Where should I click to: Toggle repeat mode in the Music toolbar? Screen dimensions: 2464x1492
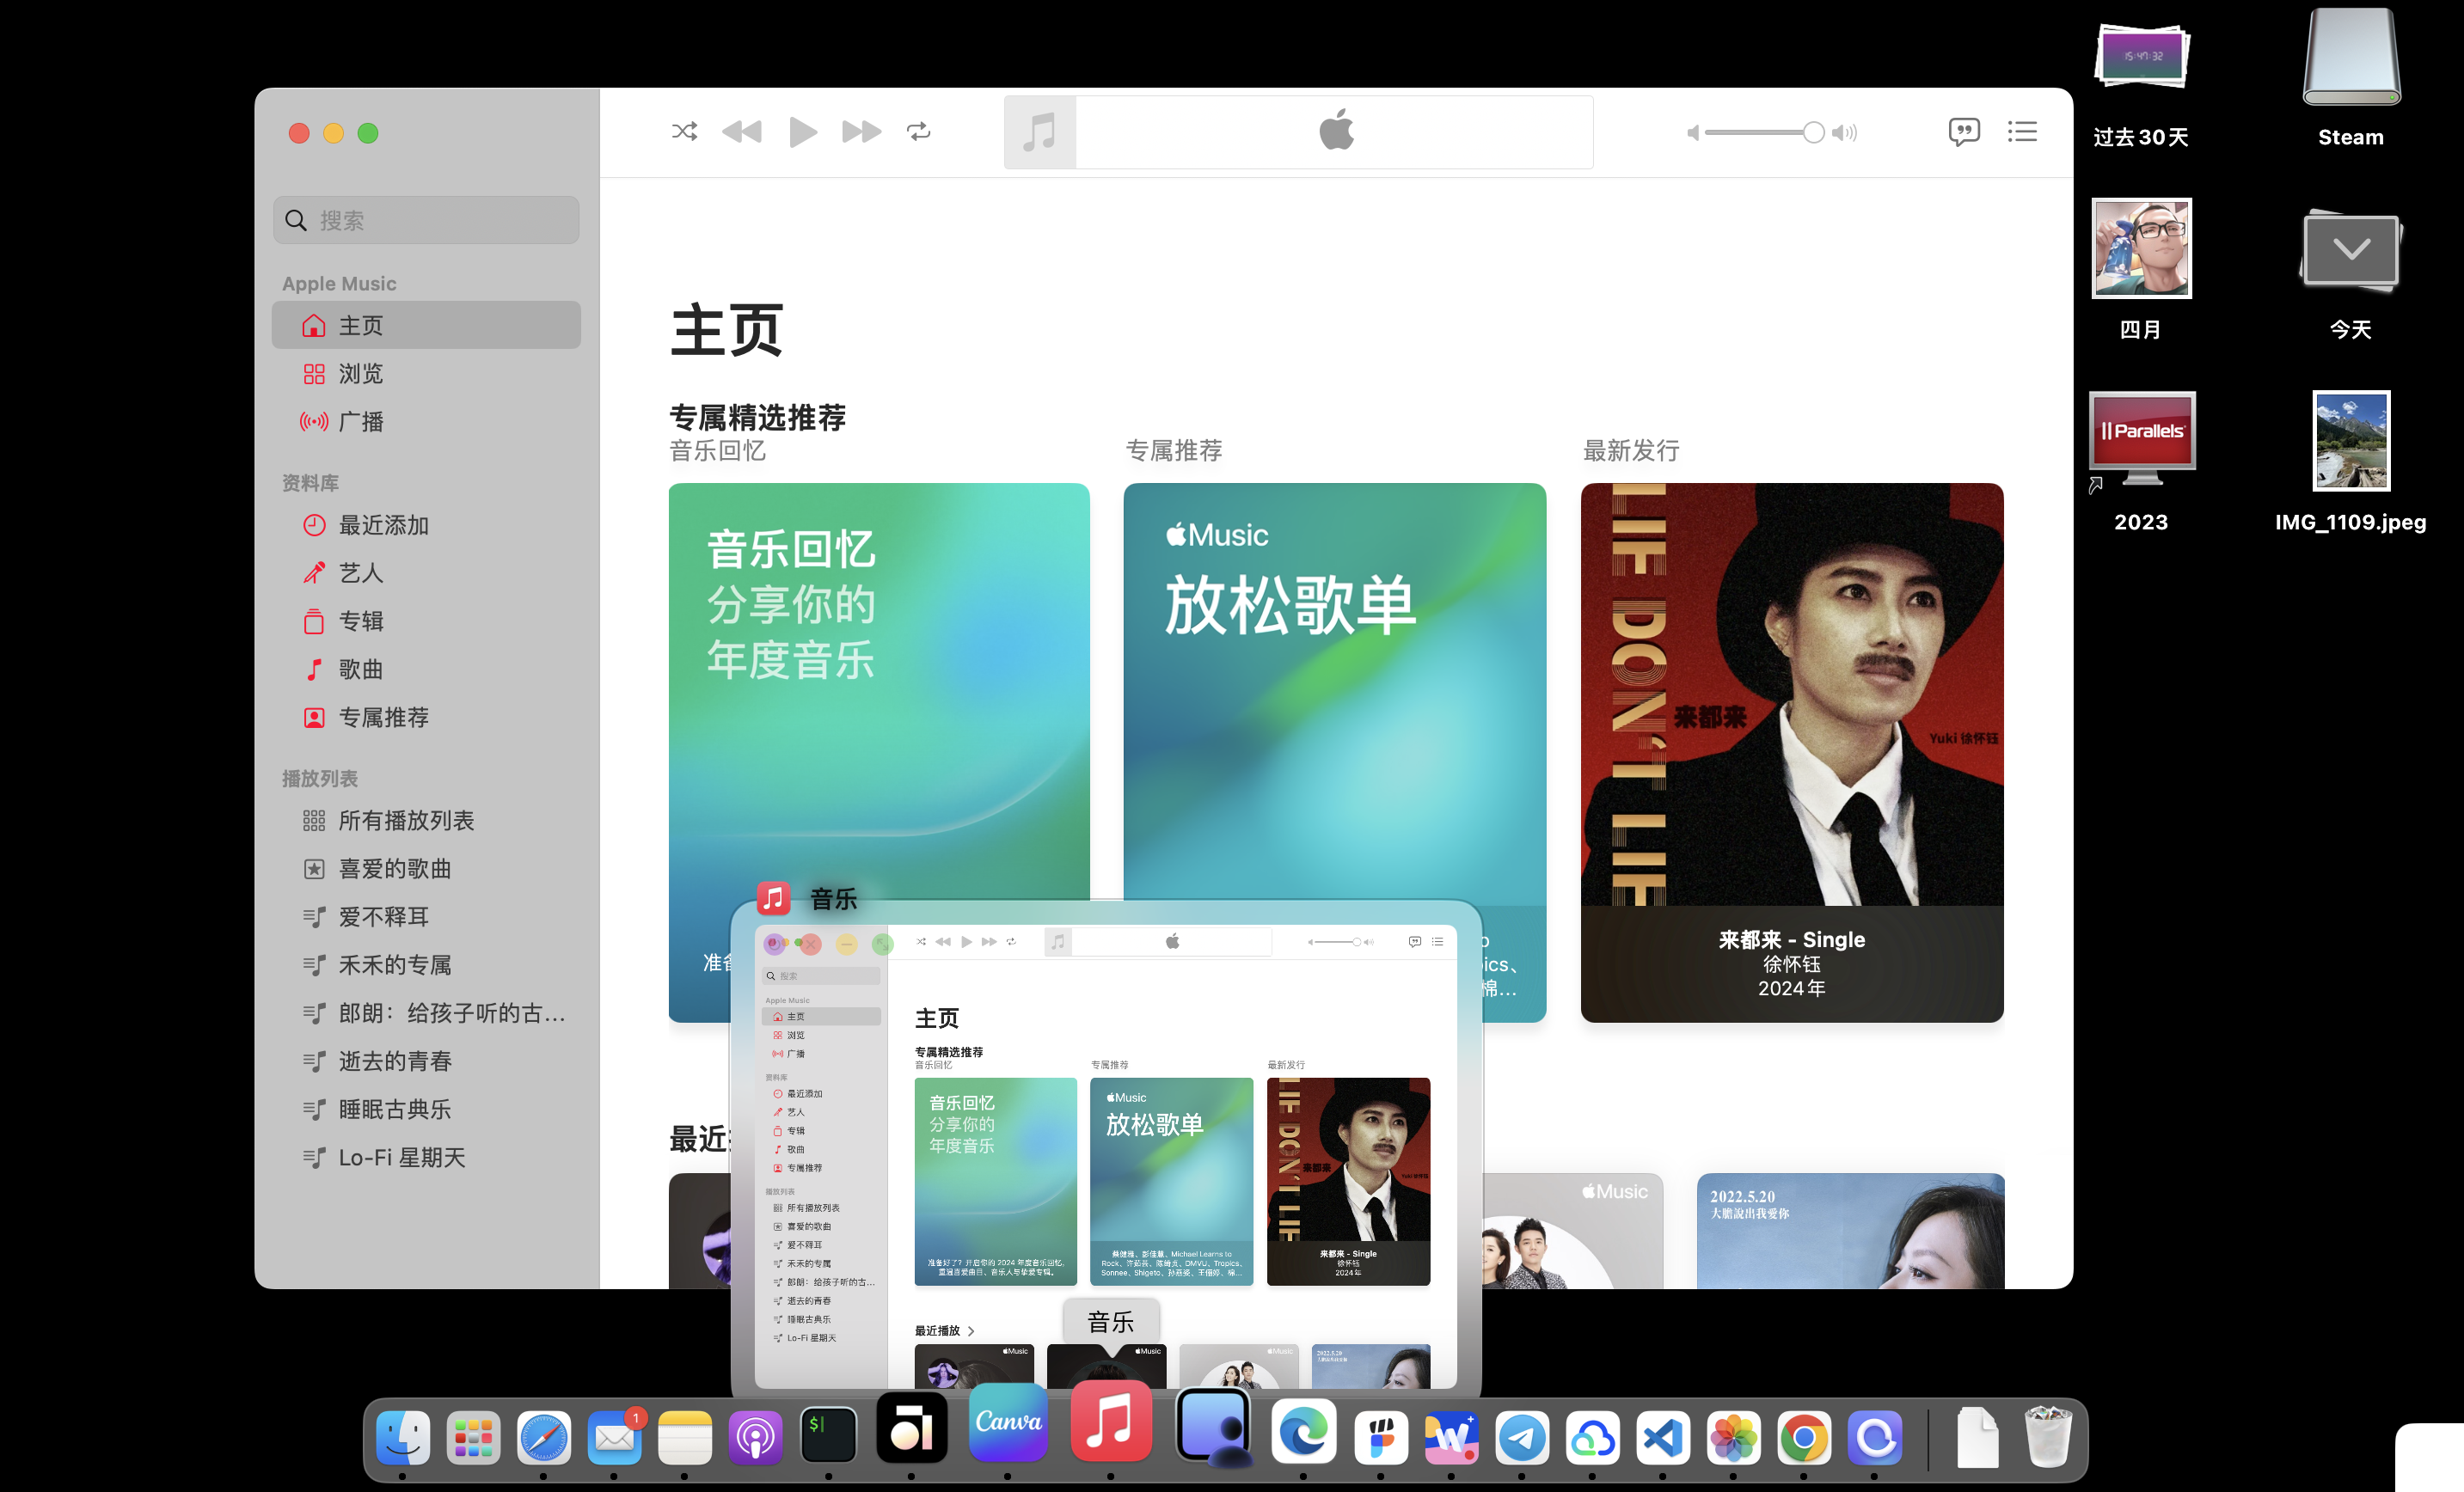tap(919, 131)
